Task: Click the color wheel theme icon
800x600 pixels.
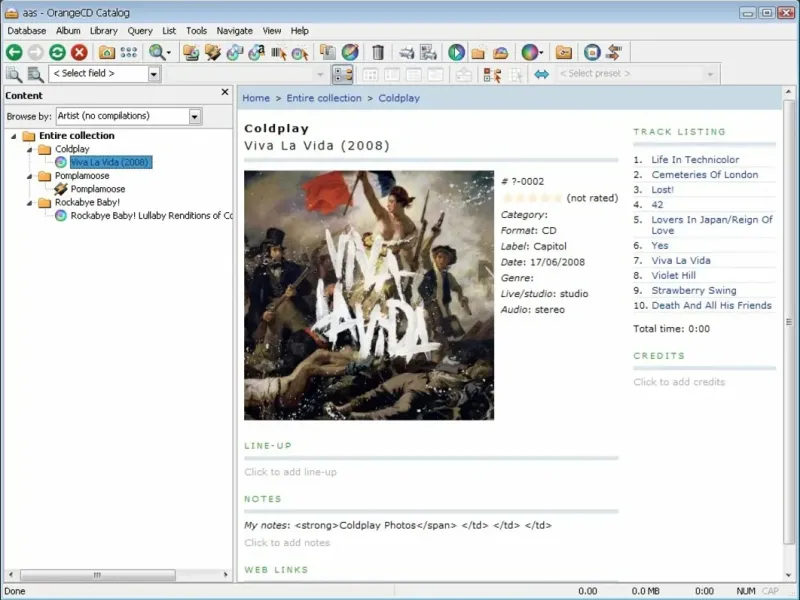Action: coord(530,52)
